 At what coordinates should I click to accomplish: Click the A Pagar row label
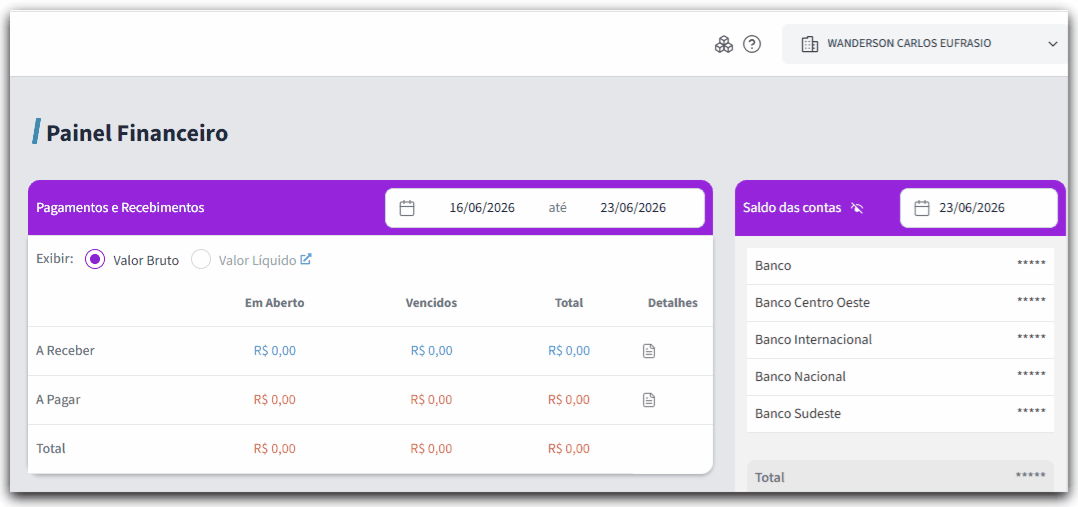click(x=58, y=400)
